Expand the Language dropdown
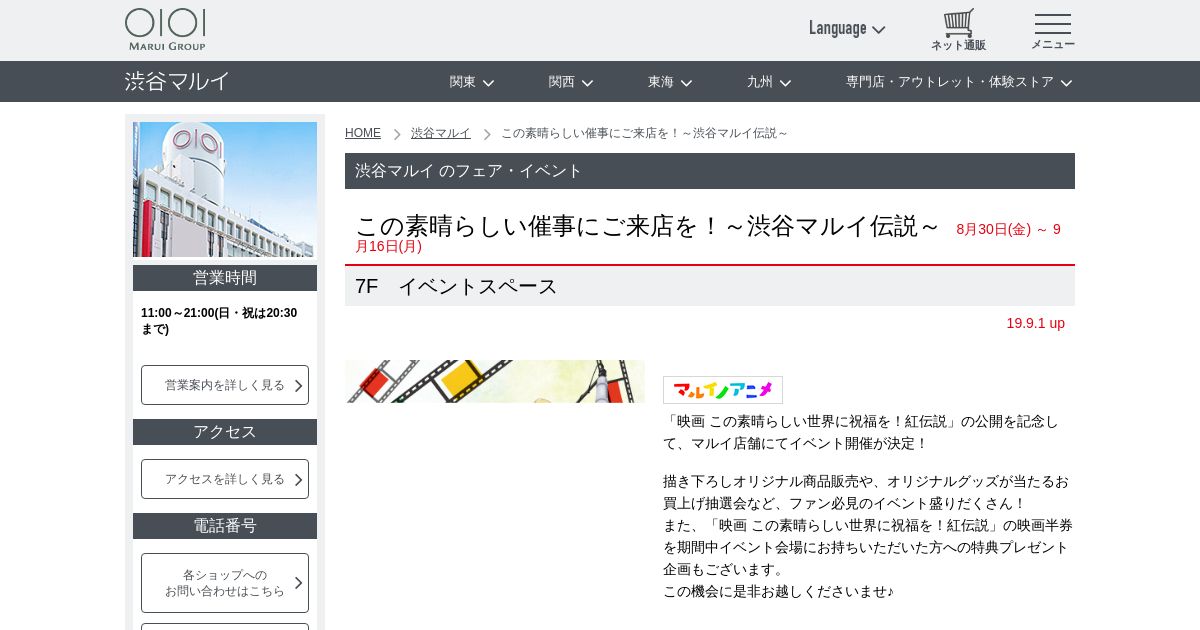1200x630 pixels. (847, 28)
